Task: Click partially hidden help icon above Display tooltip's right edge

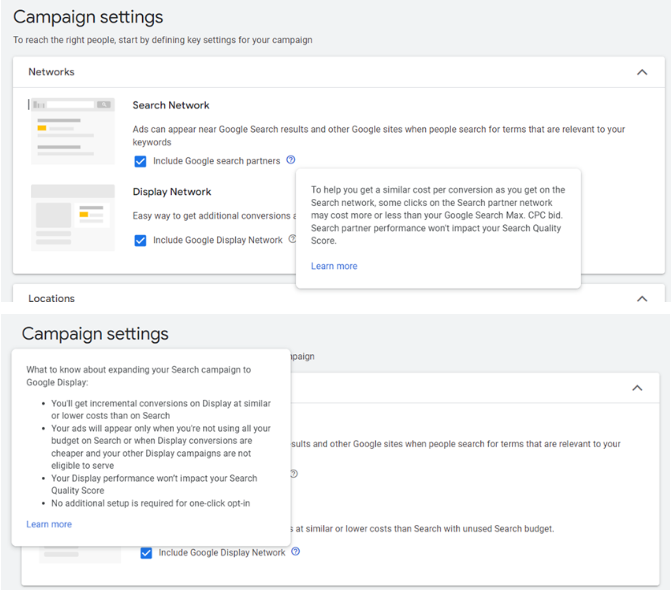Action: pyautogui.click(x=296, y=474)
